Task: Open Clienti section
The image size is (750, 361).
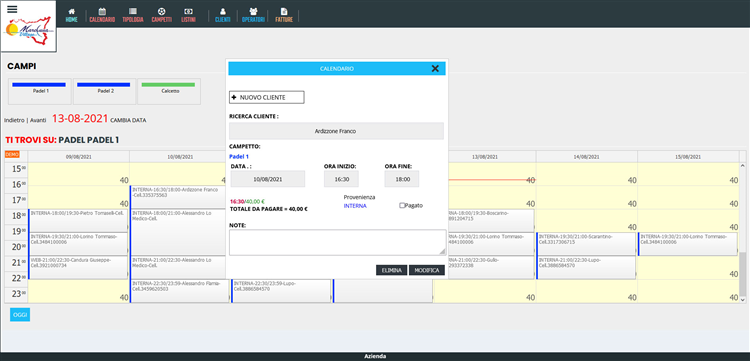Action: (x=222, y=15)
